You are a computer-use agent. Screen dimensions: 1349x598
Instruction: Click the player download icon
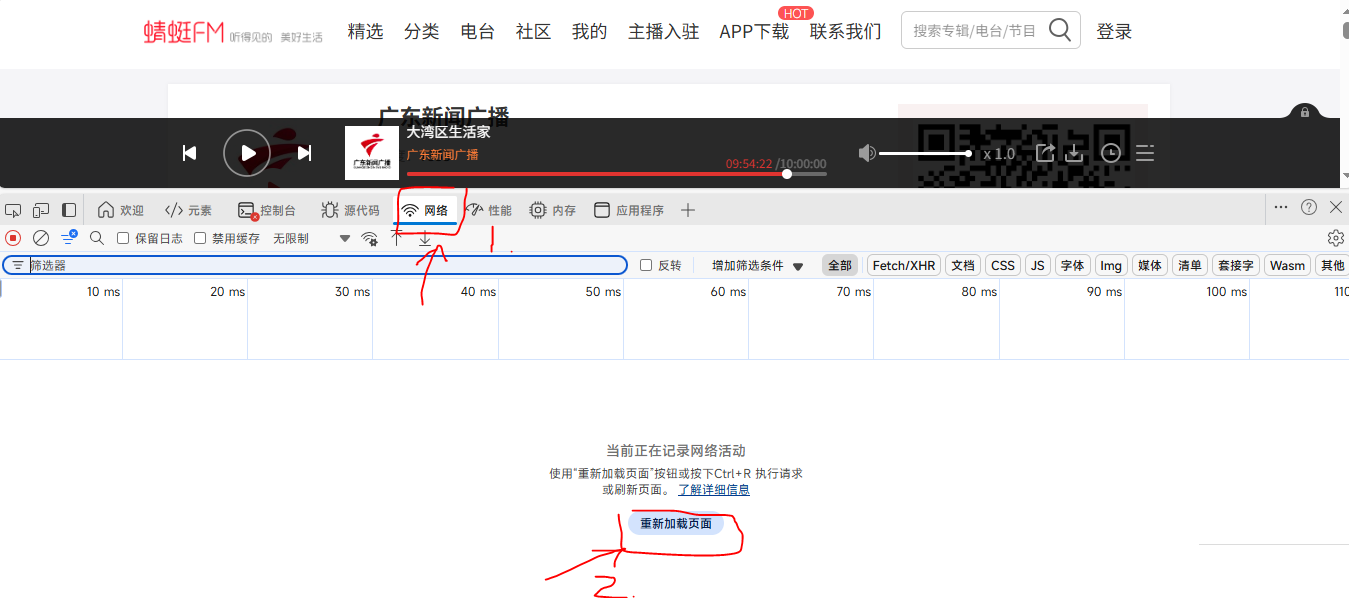1074,153
